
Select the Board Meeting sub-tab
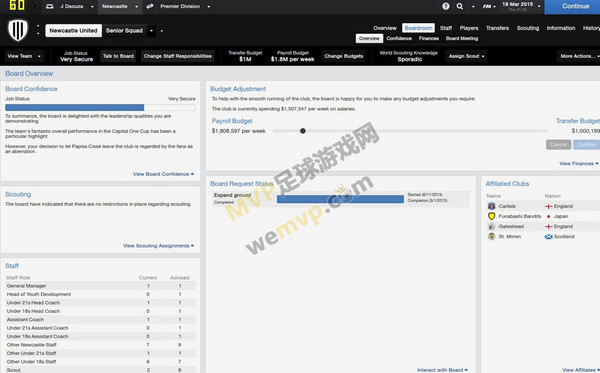tap(462, 38)
